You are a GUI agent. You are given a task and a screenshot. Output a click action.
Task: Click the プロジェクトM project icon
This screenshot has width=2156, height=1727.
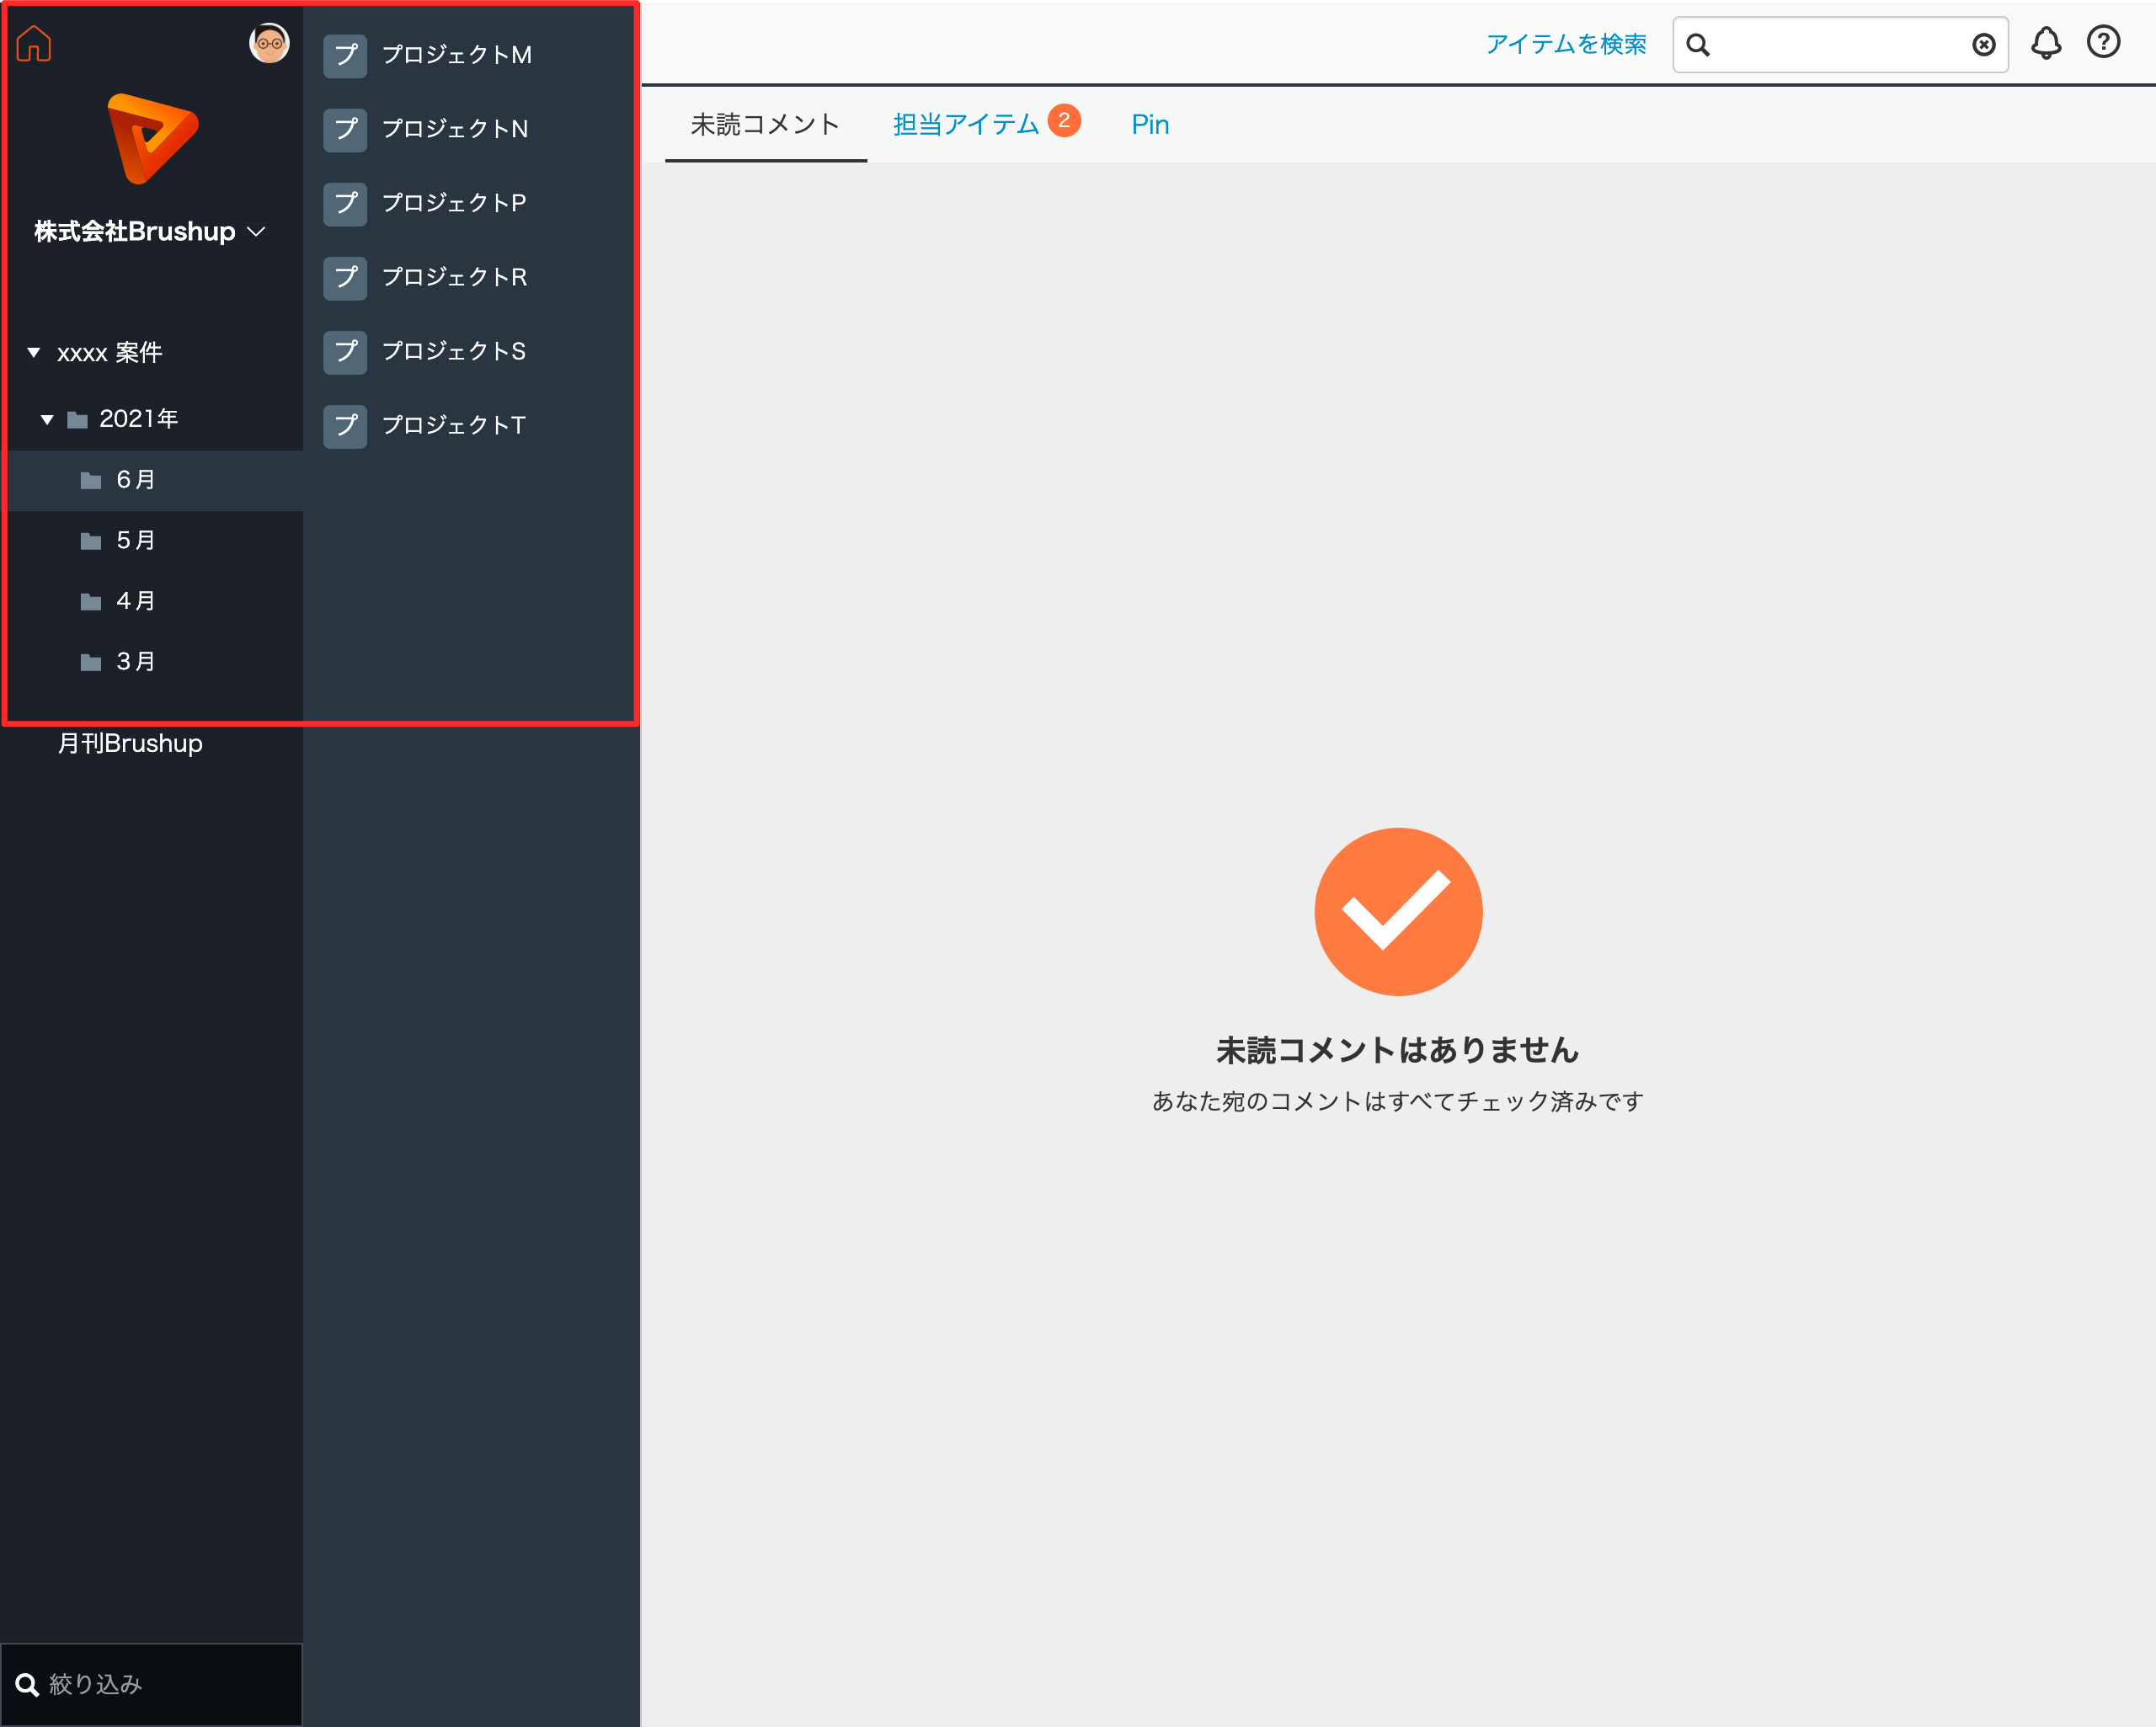[x=345, y=55]
